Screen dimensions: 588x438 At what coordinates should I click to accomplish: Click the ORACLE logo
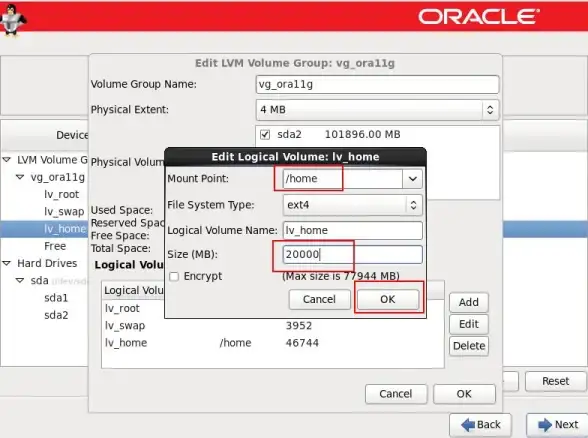(478, 16)
